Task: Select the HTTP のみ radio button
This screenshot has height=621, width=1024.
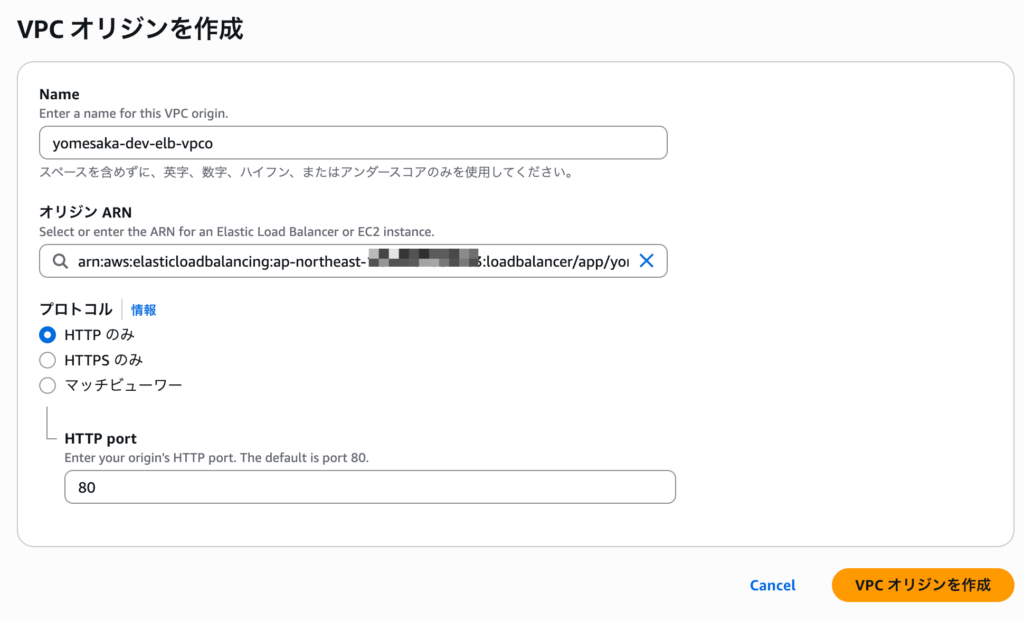Action: (x=47, y=335)
